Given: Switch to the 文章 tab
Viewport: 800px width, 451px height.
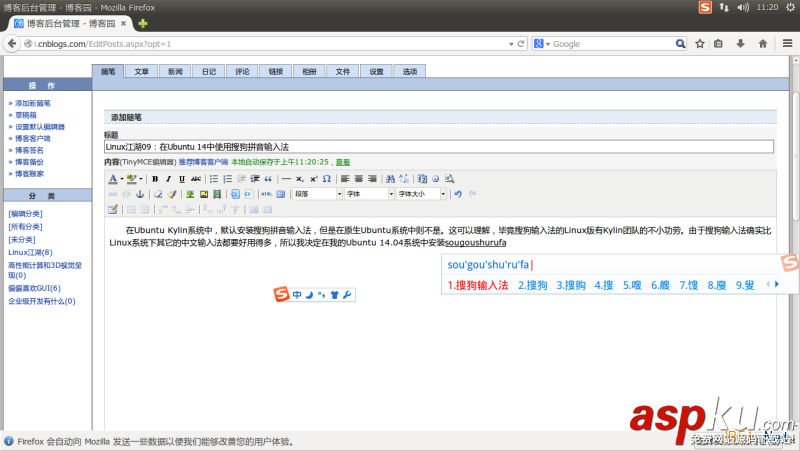Looking at the screenshot, I should click(141, 71).
